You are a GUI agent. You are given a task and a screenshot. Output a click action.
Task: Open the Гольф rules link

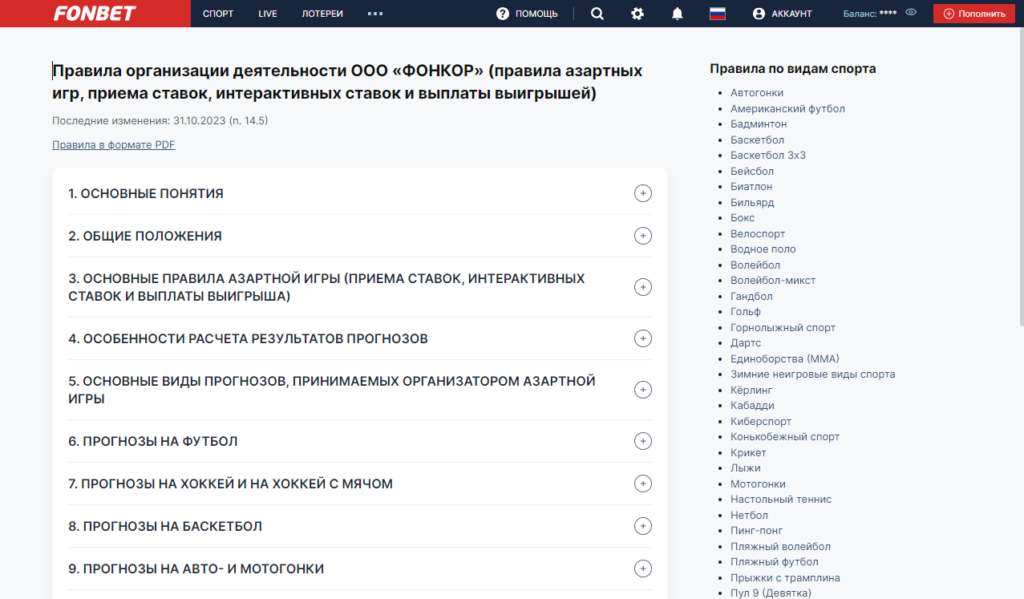tap(745, 312)
